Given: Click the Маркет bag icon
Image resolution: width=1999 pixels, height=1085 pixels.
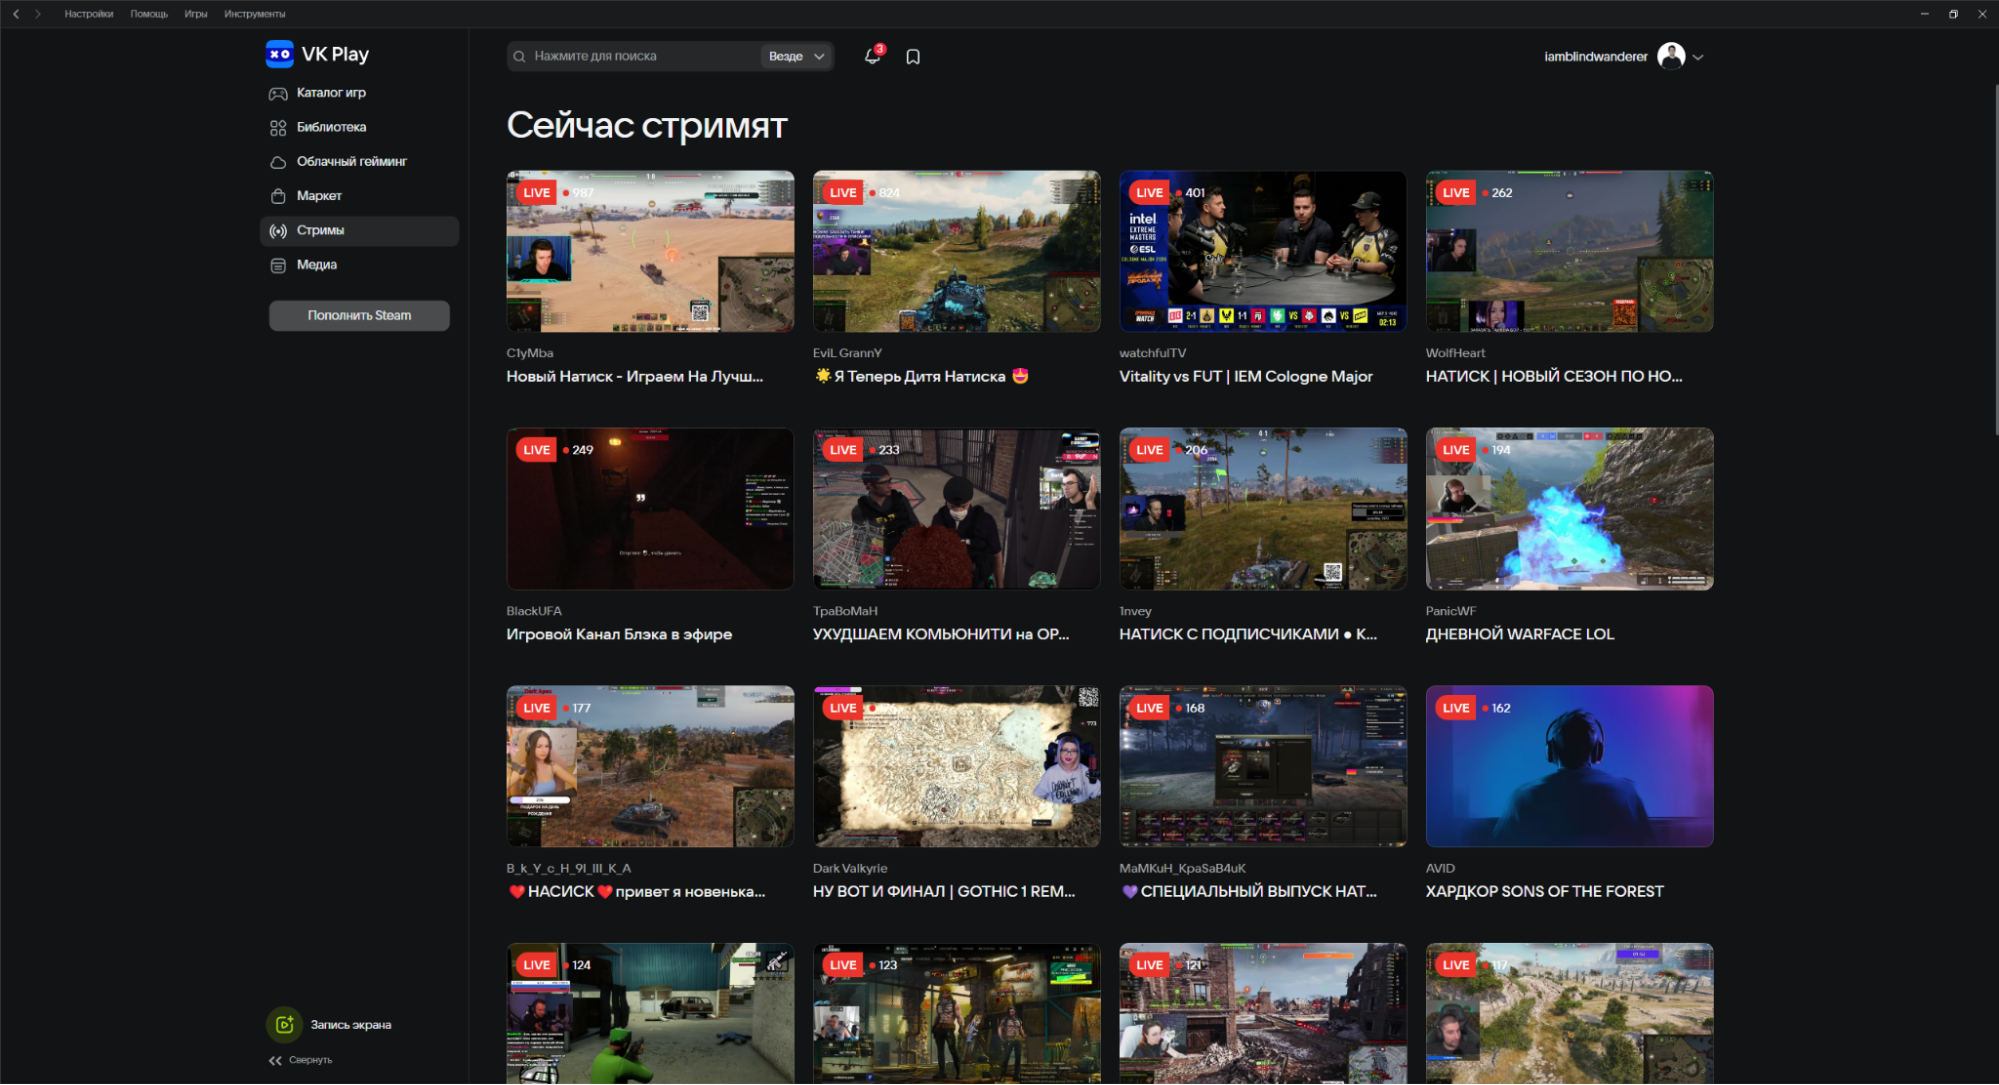Looking at the screenshot, I should pyautogui.click(x=278, y=196).
